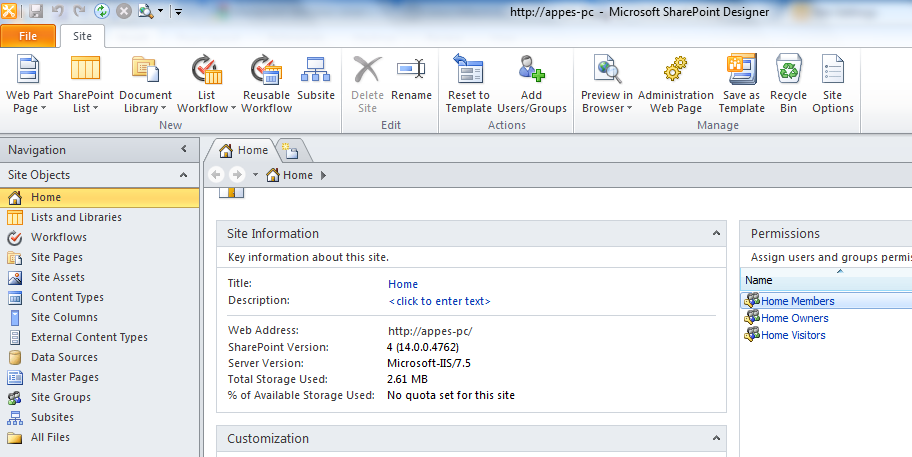Select Master Pages in Site Objects
Screen dimensions: 912x457
tap(64, 377)
